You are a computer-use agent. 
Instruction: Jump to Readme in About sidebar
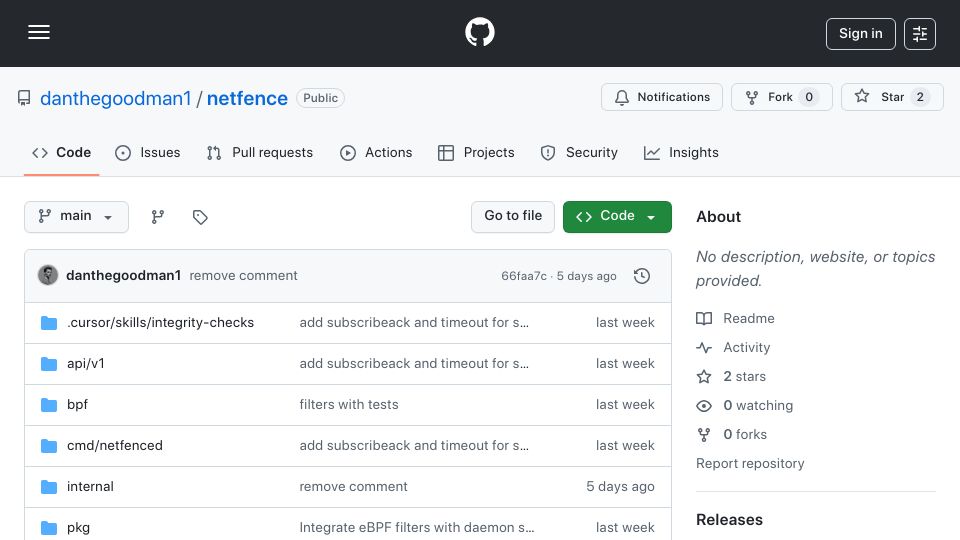tap(735, 318)
